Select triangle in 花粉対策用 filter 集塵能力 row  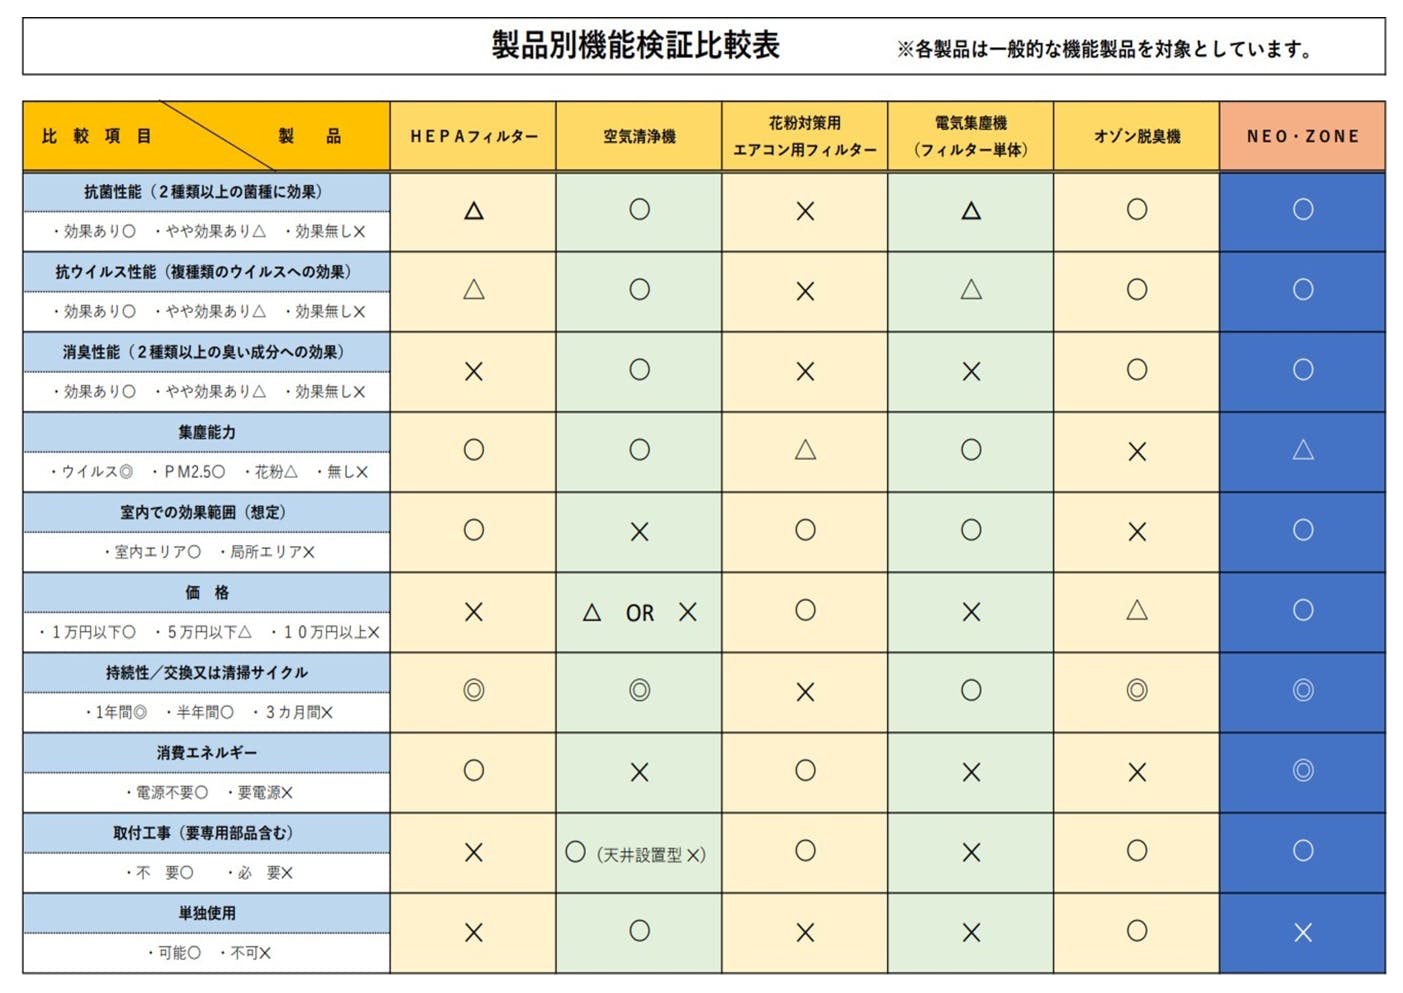click(x=805, y=450)
